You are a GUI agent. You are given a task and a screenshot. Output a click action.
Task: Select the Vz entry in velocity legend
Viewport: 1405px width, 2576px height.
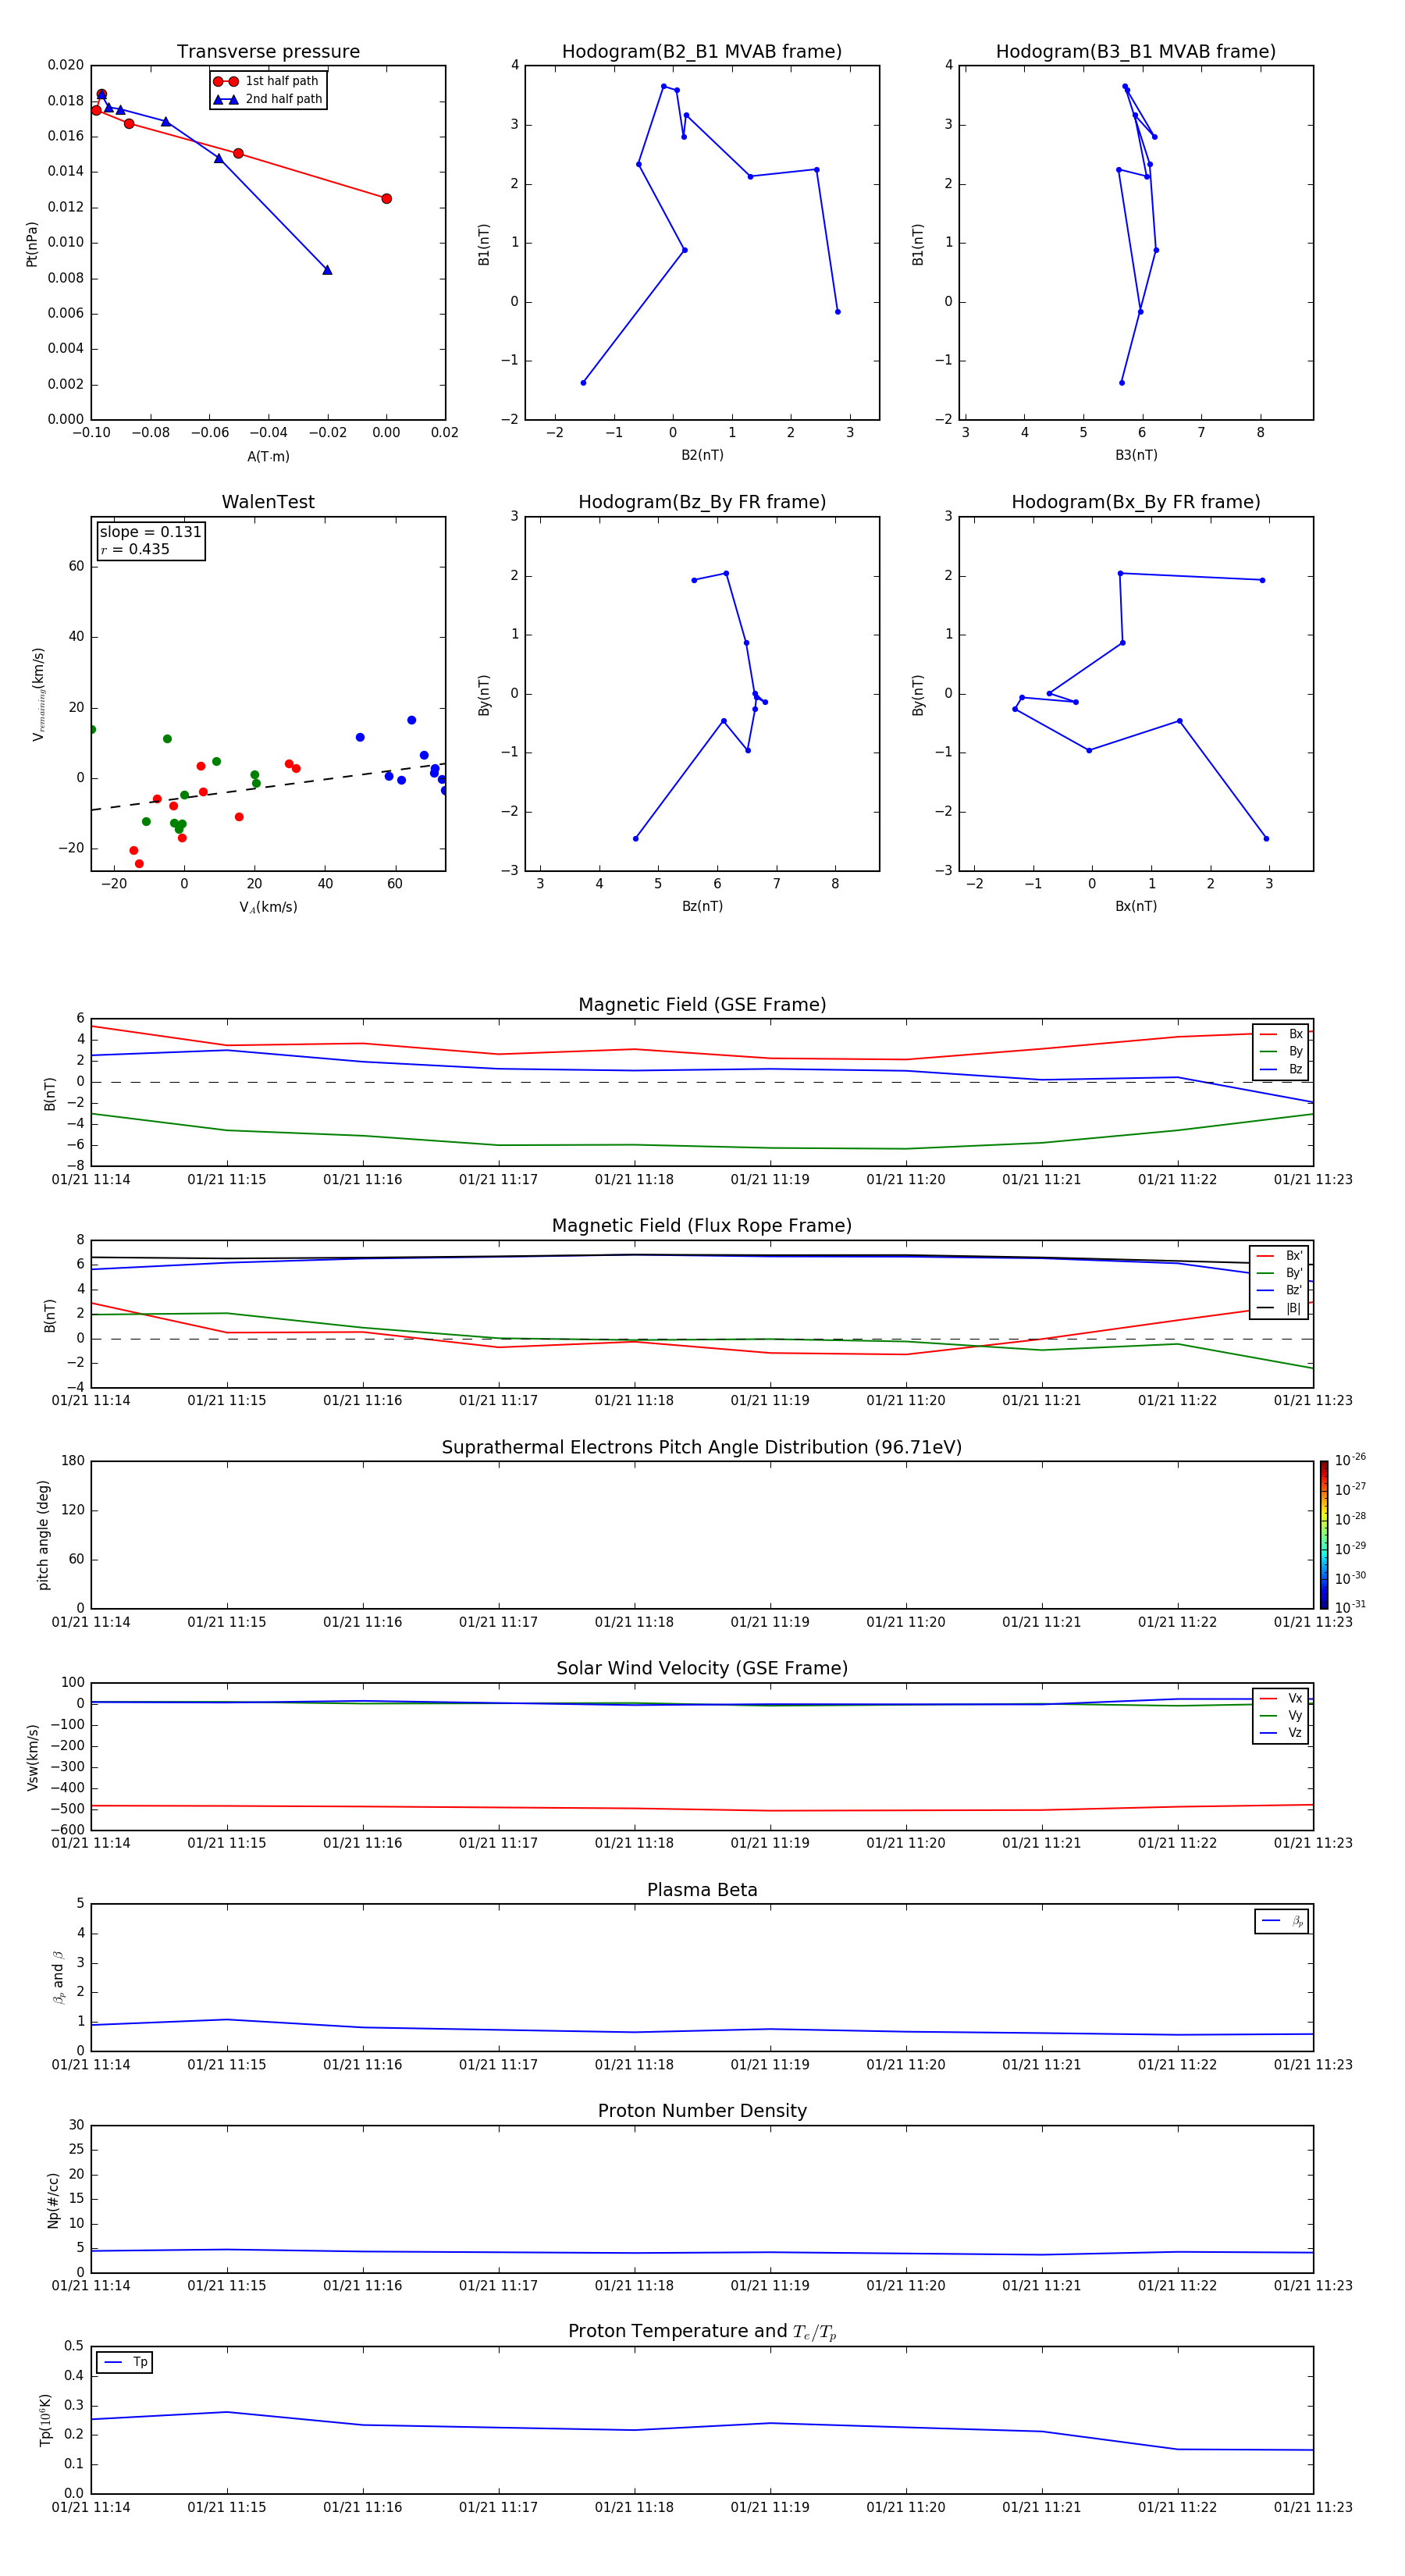1281,1732
